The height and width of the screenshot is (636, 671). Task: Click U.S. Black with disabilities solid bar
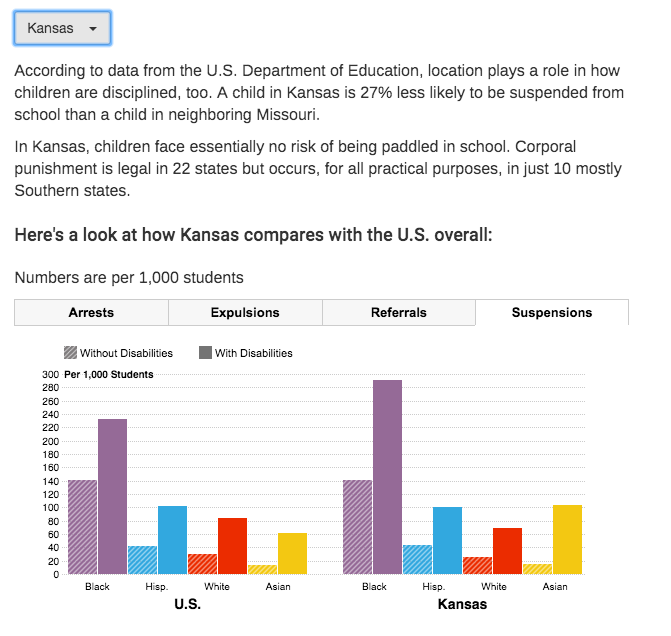pyautogui.click(x=112, y=496)
